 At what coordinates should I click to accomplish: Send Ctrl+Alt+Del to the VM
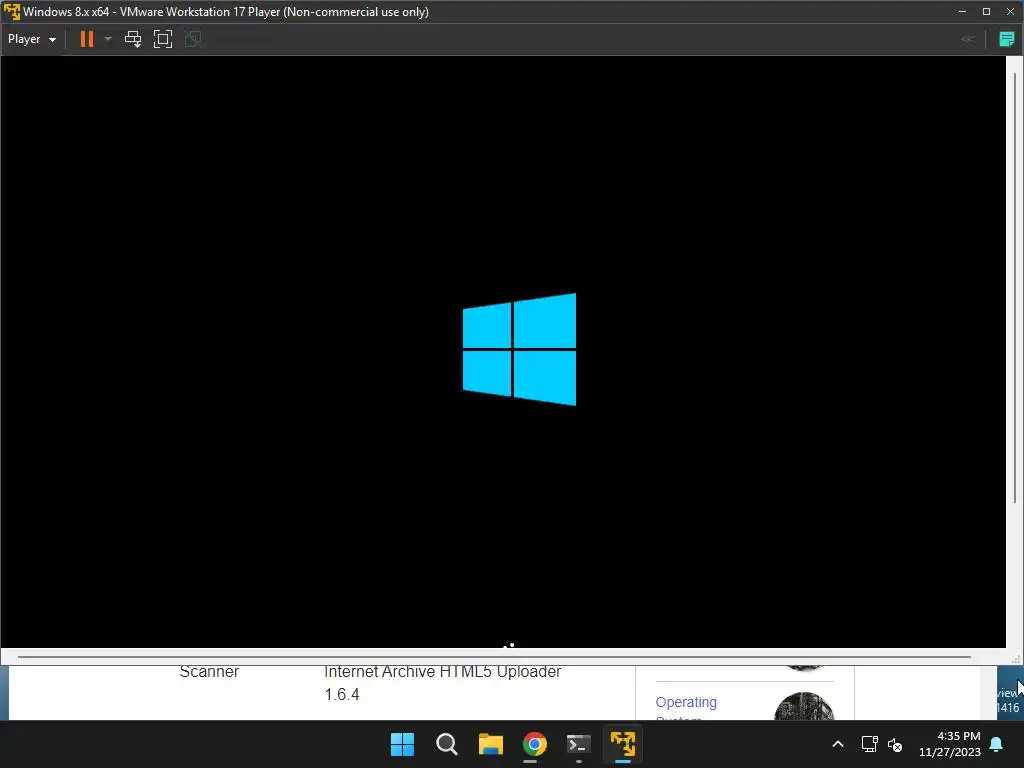click(133, 39)
